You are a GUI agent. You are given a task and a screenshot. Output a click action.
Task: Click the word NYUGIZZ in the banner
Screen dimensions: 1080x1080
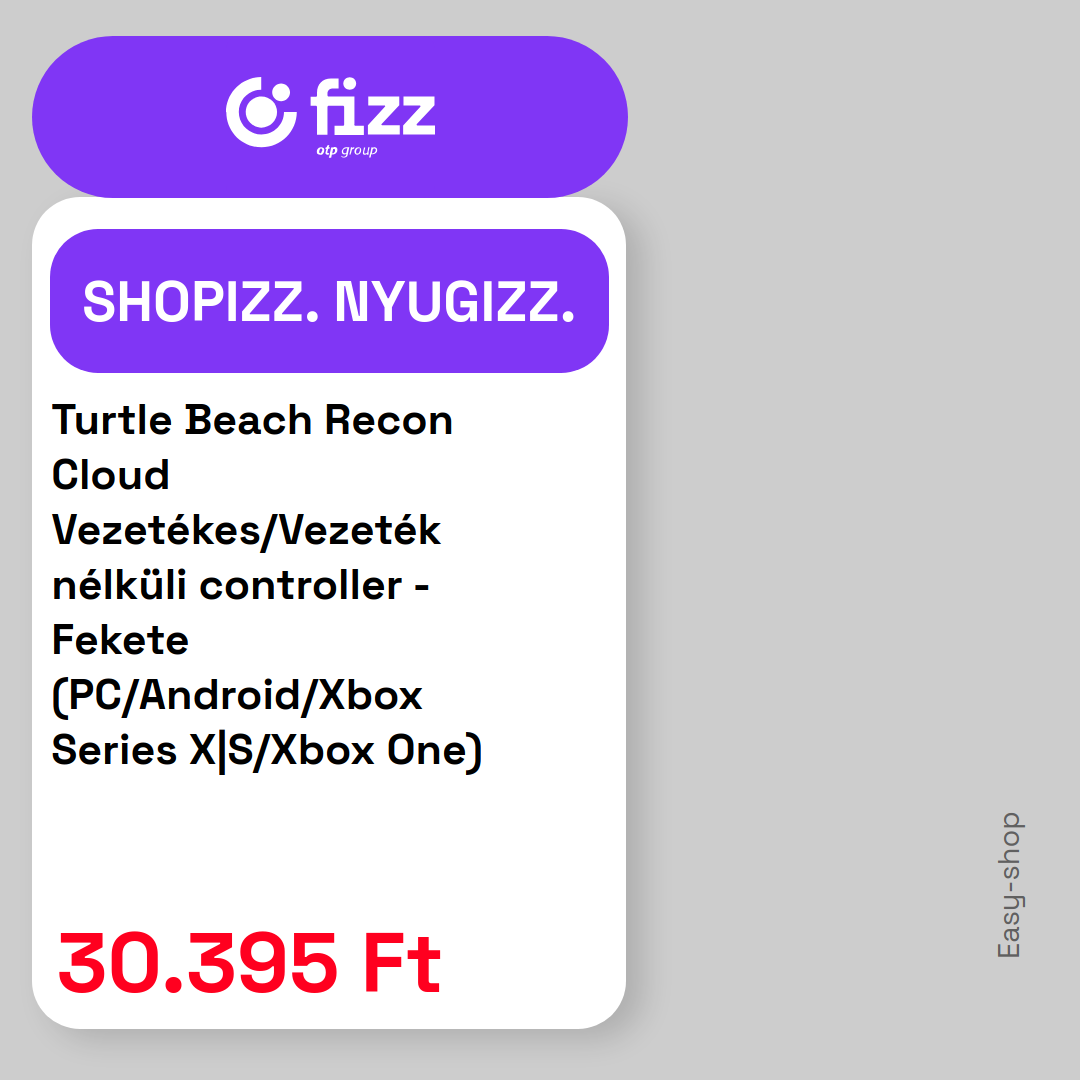(455, 302)
